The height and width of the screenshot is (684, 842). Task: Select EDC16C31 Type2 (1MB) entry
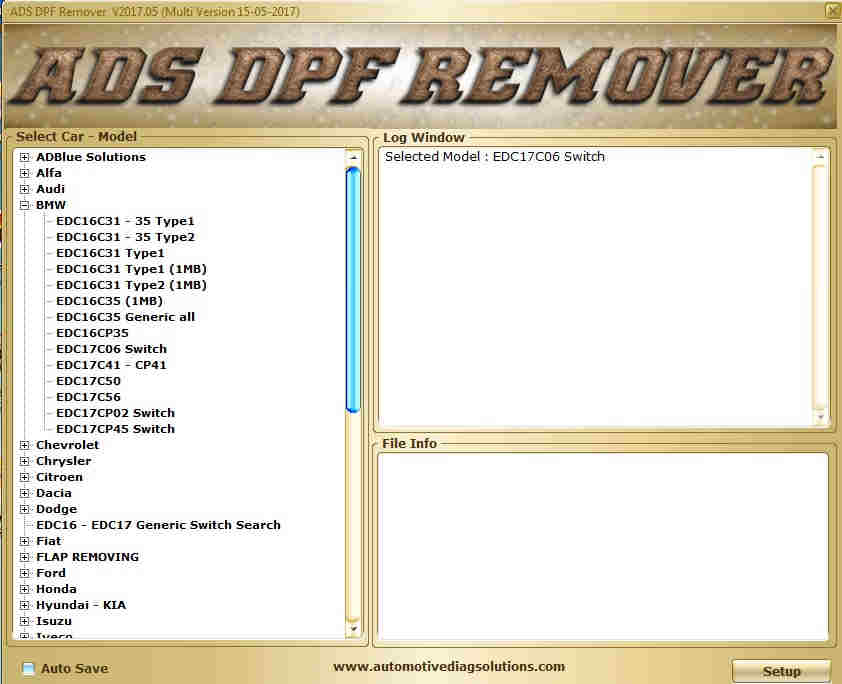(132, 285)
